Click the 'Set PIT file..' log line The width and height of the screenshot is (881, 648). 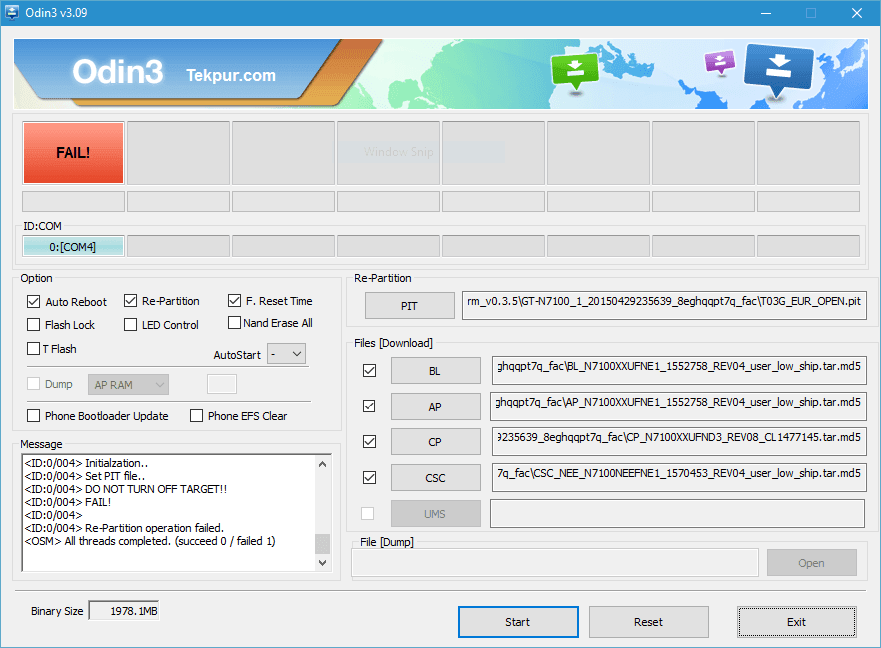(85, 476)
